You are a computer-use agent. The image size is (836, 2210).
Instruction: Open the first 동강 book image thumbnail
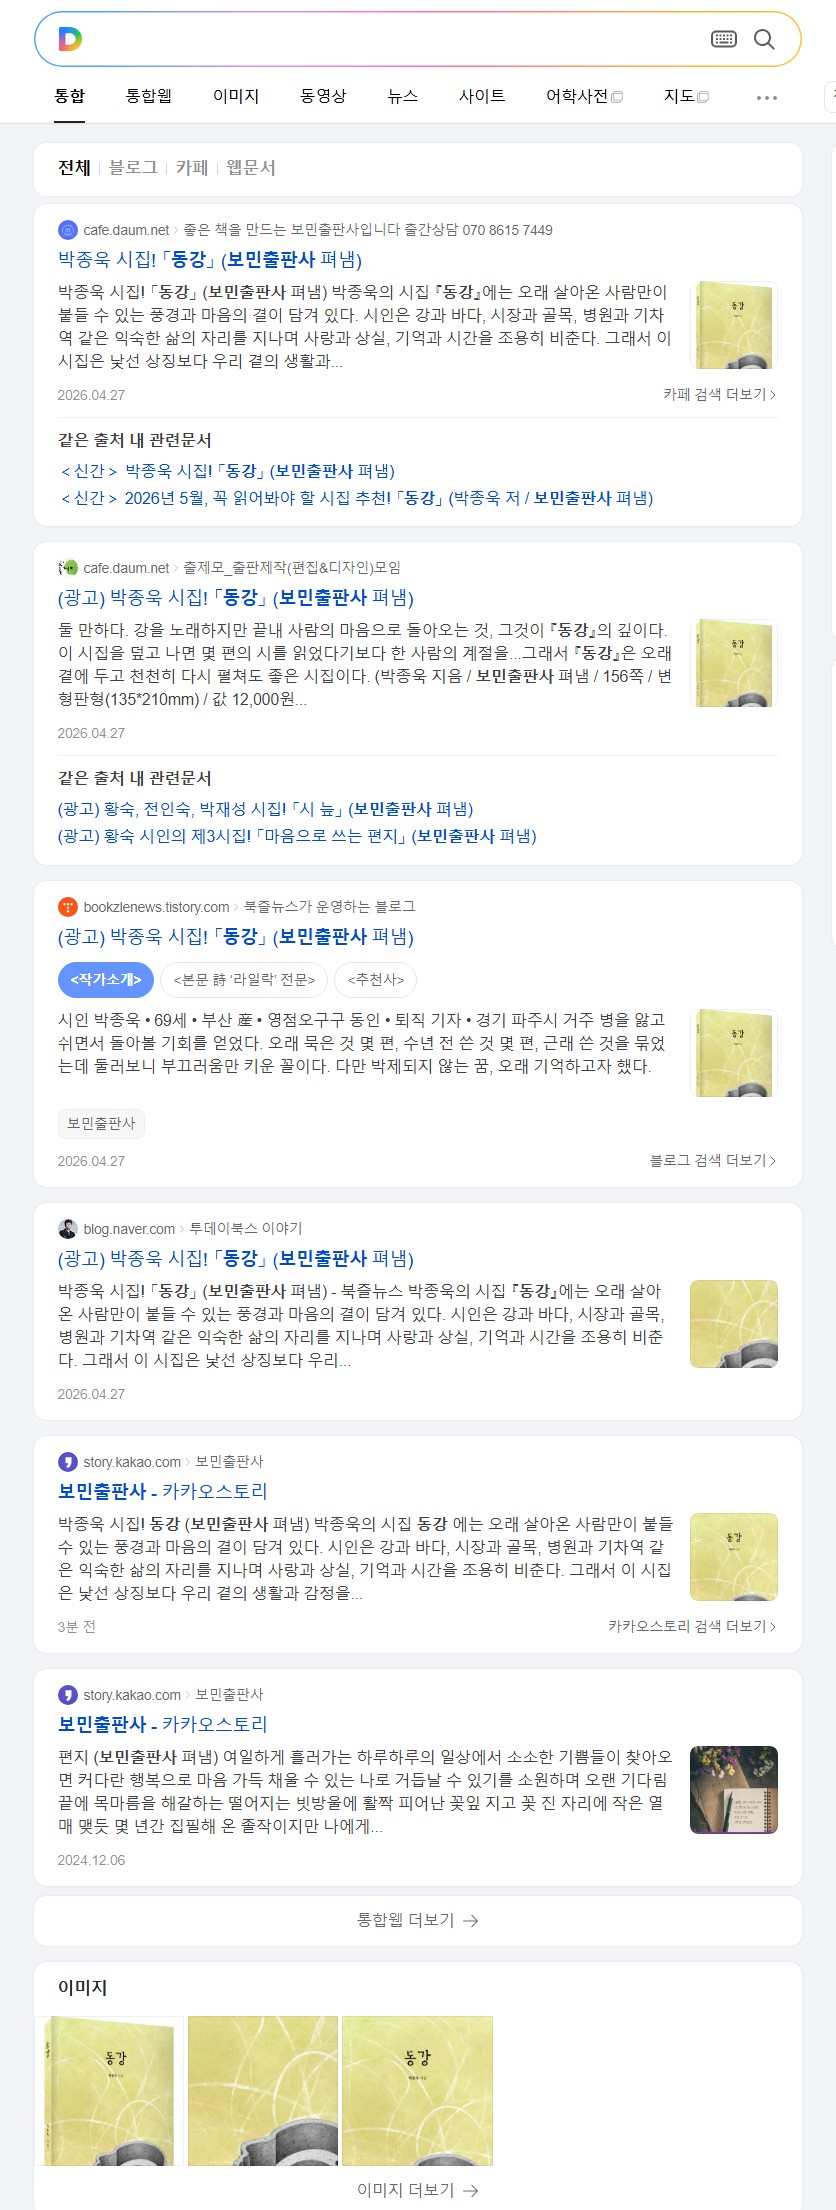(110, 2090)
